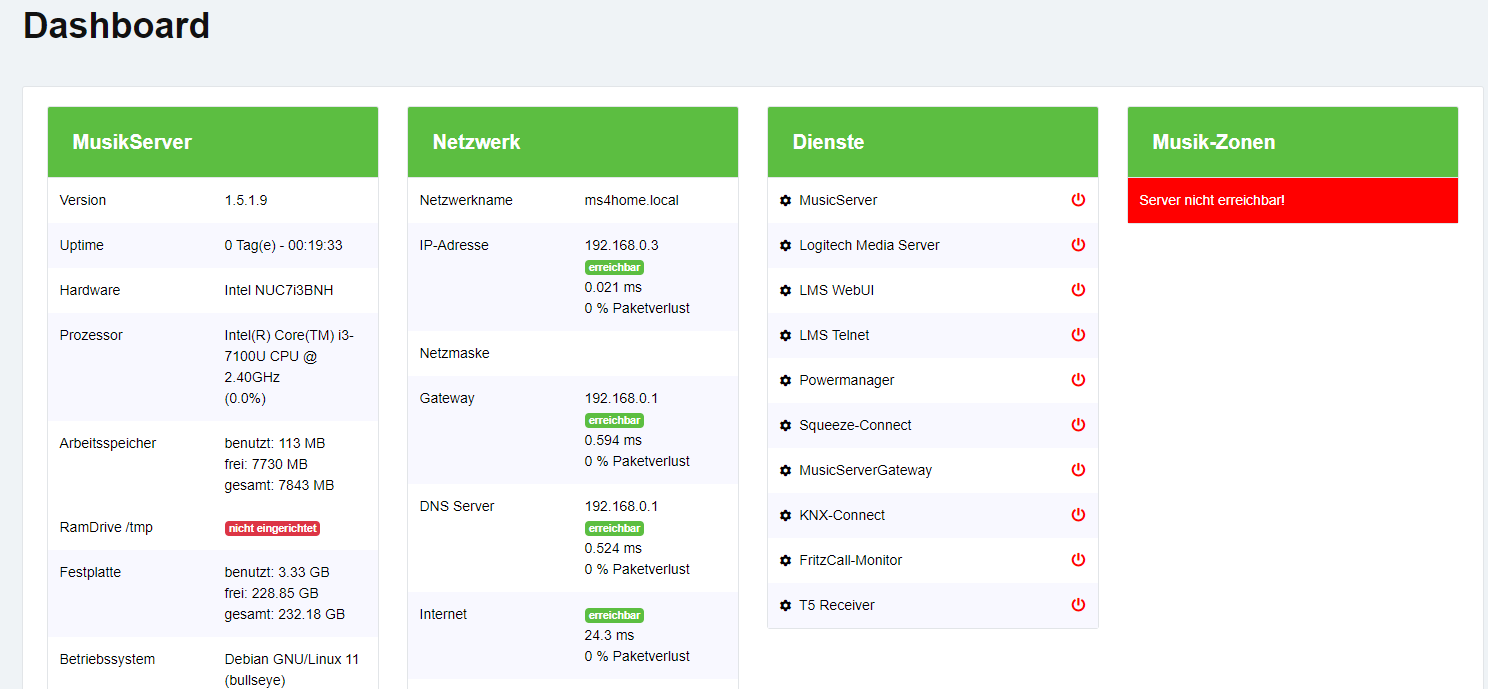Click the FritzCall-Monitor gear icon
Screen dimensions: 1488x689
tap(785, 560)
